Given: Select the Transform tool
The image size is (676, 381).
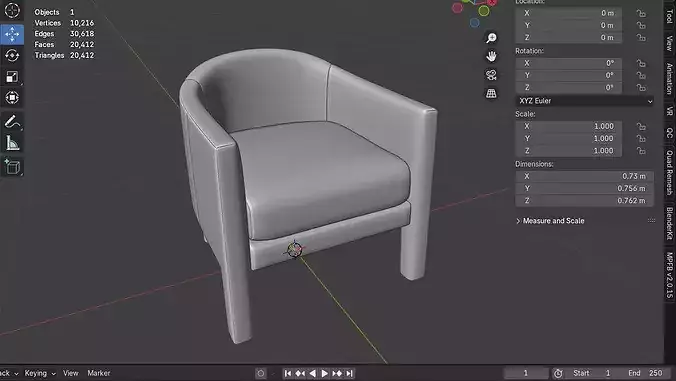Looking at the screenshot, I should [12, 98].
